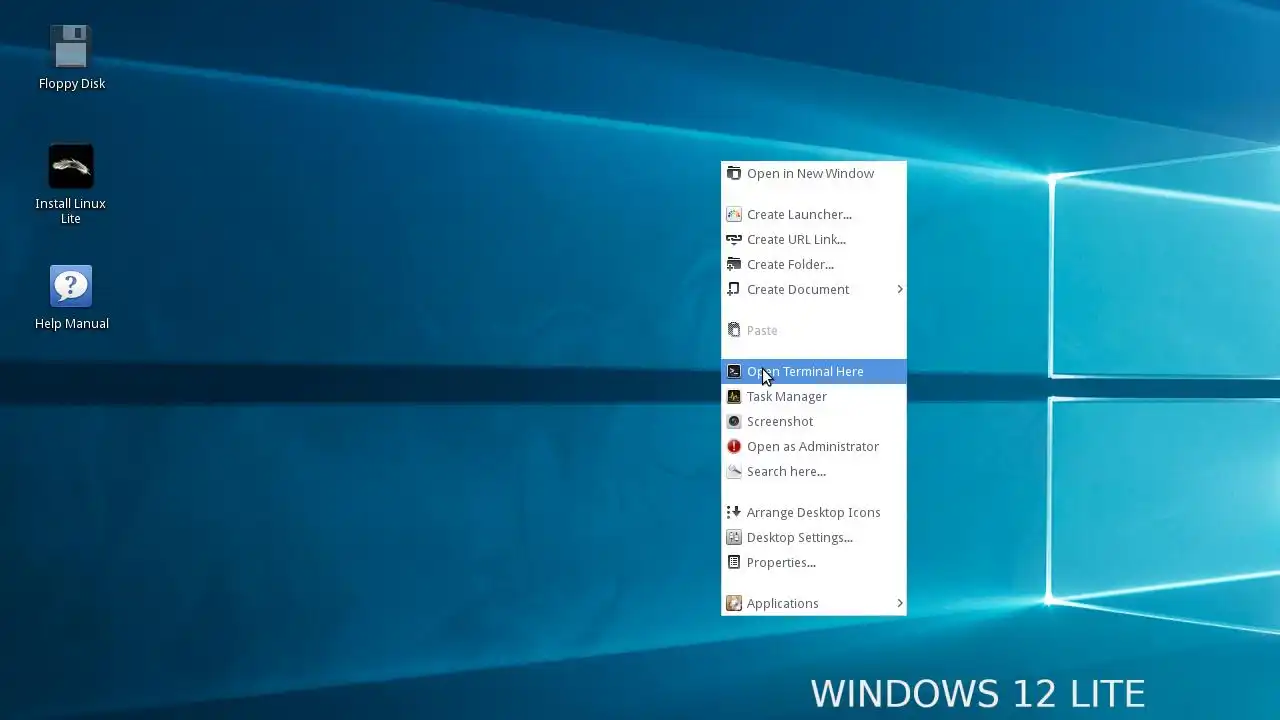Open the Help Manual desktop icon
This screenshot has width=1280, height=720.
[71, 287]
